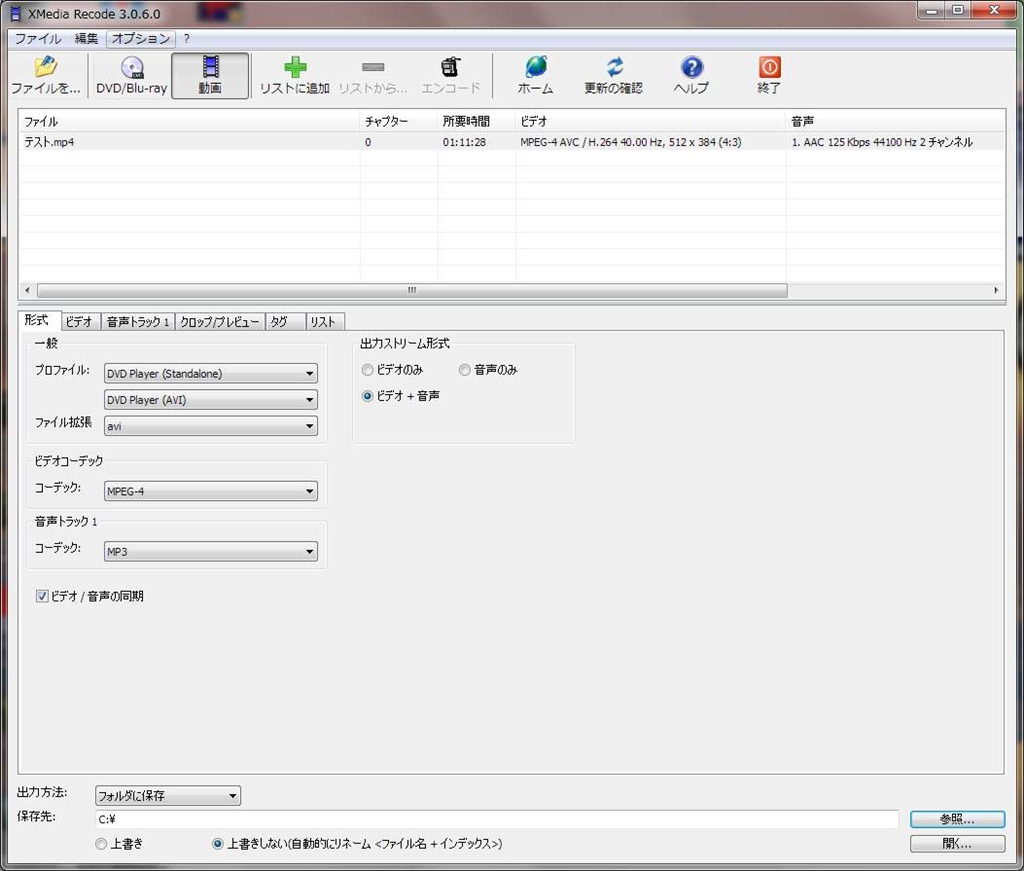Quit using the red 終了 icon
Viewport: 1024px width, 871px height.
click(769, 75)
